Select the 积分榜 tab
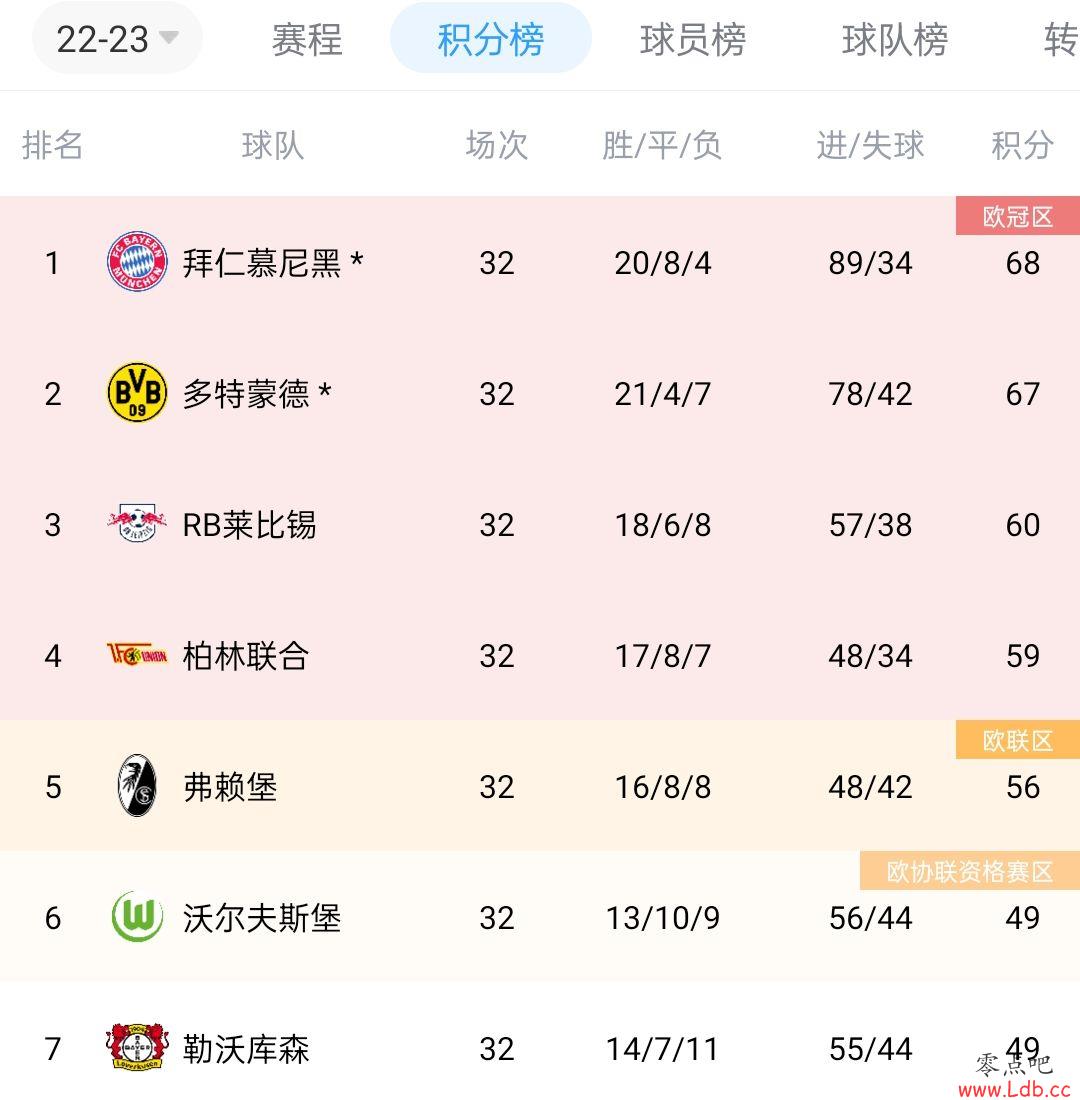This screenshot has width=1080, height=1100. point(491,39)
